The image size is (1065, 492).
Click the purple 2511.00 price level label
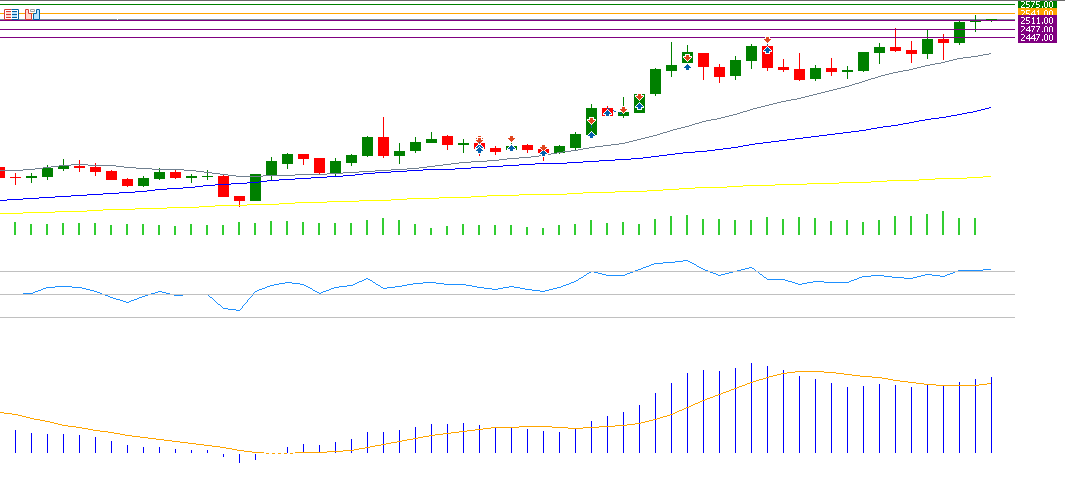pos(1039,21)
